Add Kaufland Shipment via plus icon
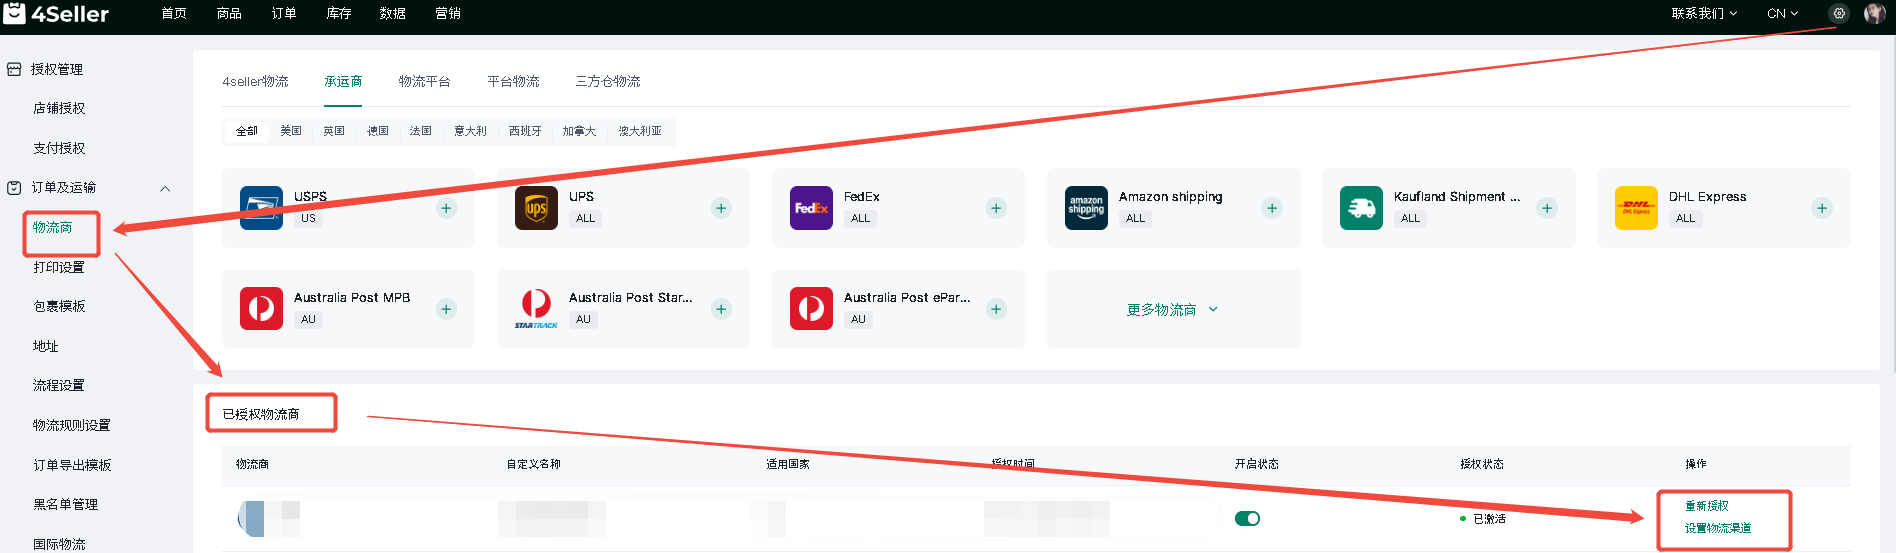This screenshot has height=553, width=1896. [1547, 208]
